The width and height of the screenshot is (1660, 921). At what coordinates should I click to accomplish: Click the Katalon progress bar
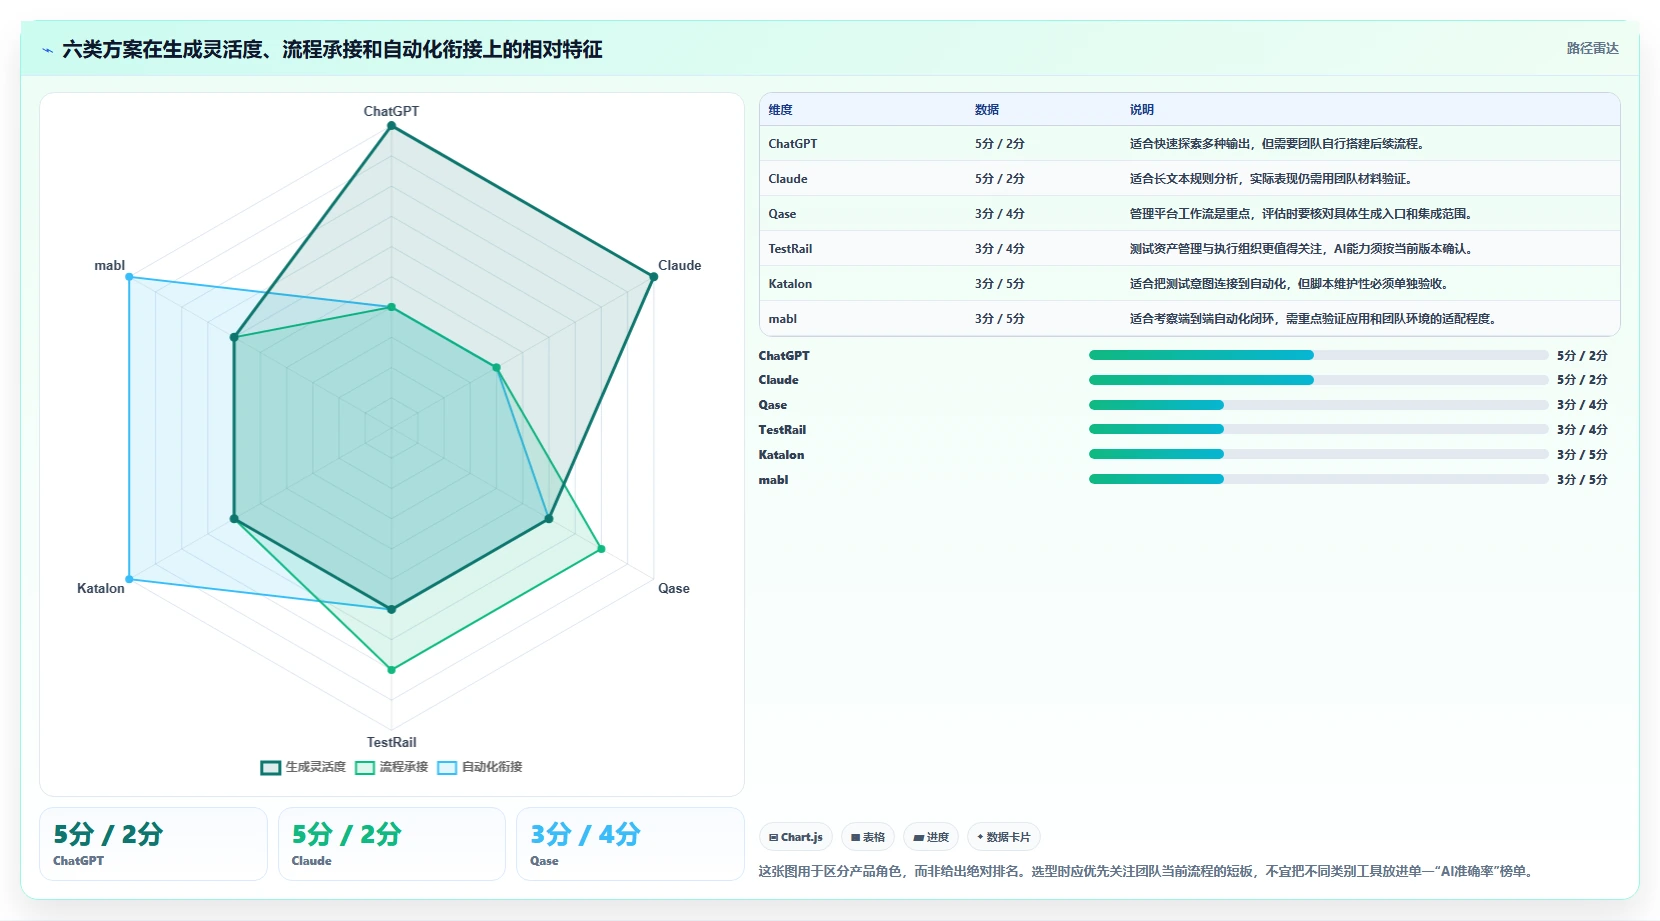point(1318,454)
